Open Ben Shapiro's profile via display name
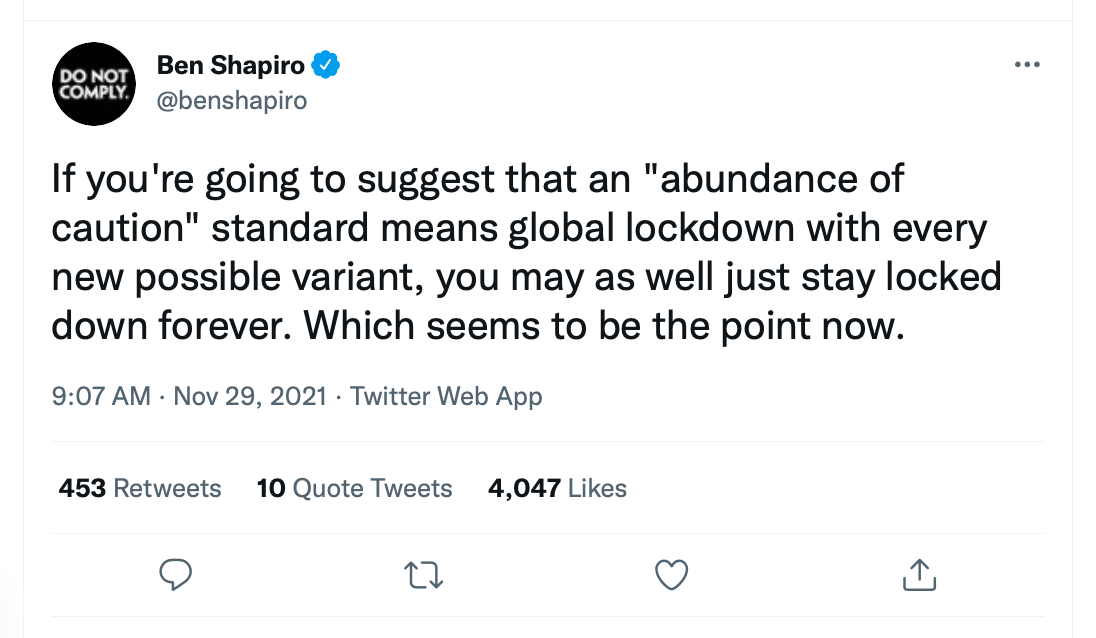The width and height of the screenshot is (1096, 638). pyautogui.click(x=230, y=66)
